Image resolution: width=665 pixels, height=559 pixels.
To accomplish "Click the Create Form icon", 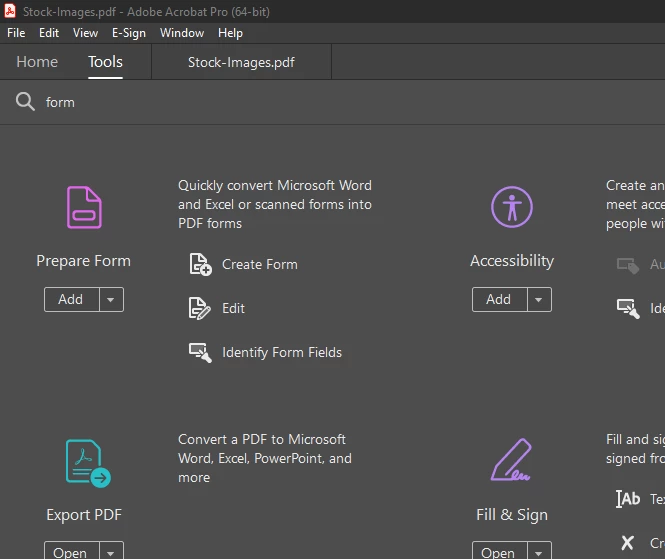I will [x=200, y=264].
